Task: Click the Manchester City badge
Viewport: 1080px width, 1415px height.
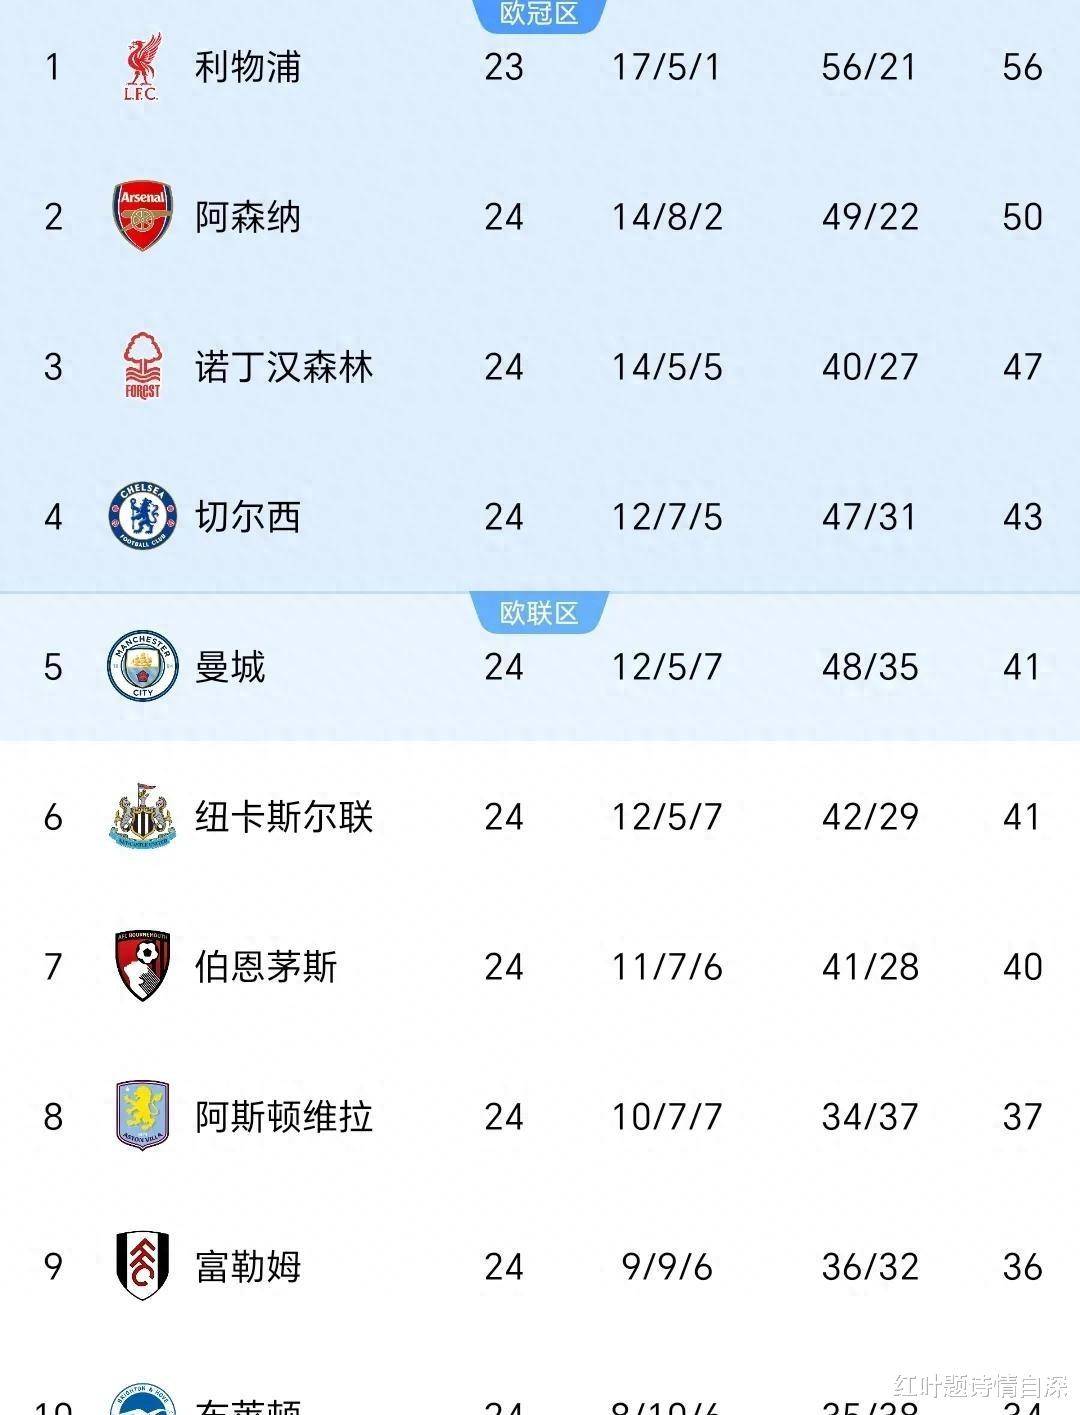Action: (142, 666)
